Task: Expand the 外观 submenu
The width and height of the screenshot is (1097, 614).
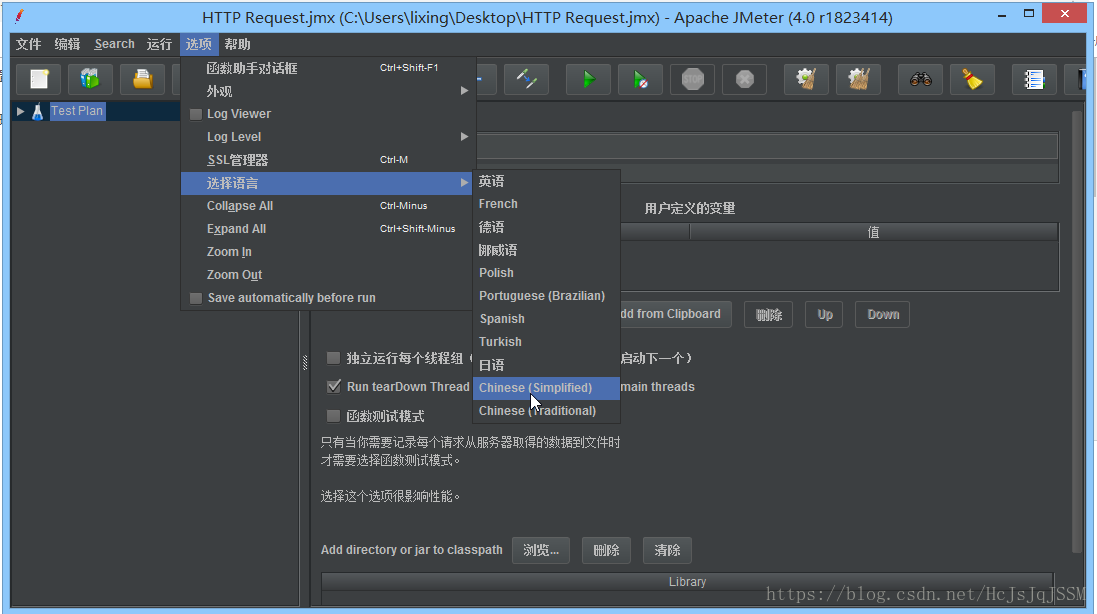Action: point(327,91)
